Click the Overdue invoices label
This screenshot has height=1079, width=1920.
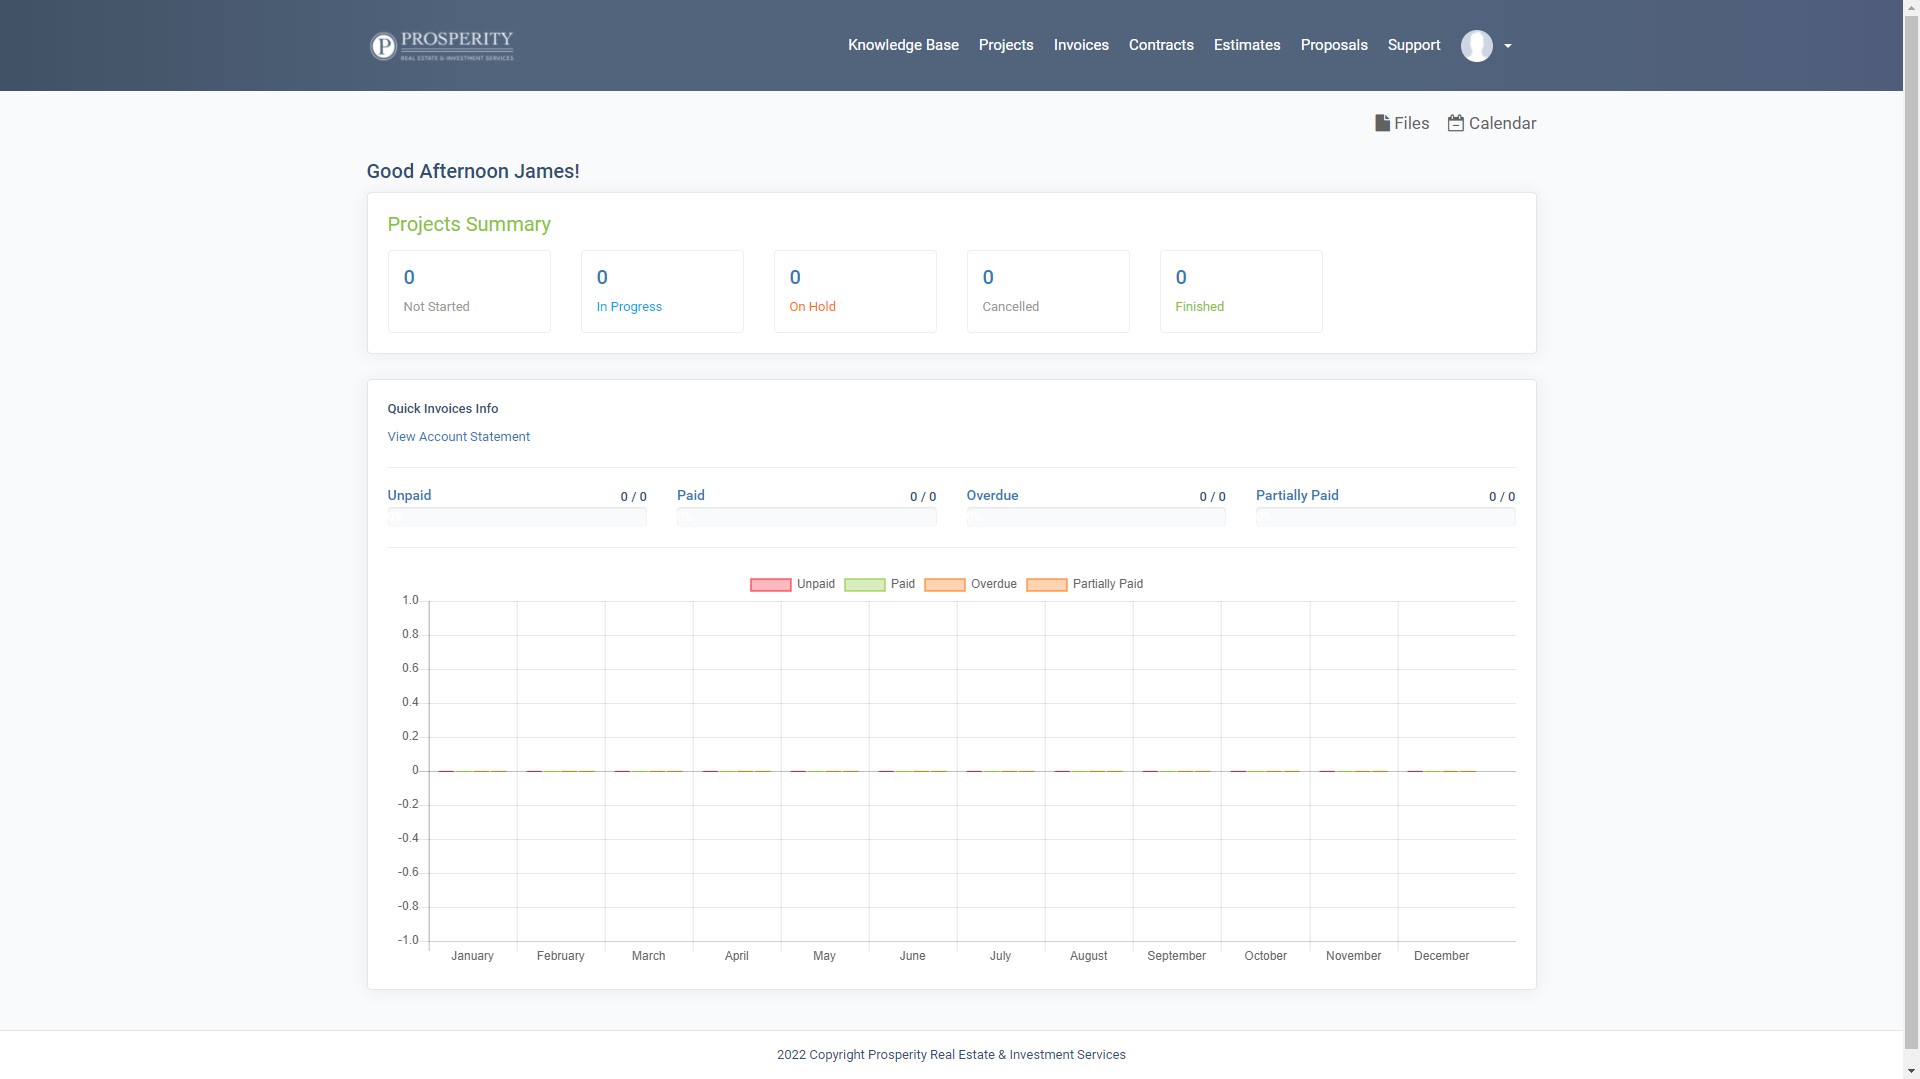pos(991,496)
